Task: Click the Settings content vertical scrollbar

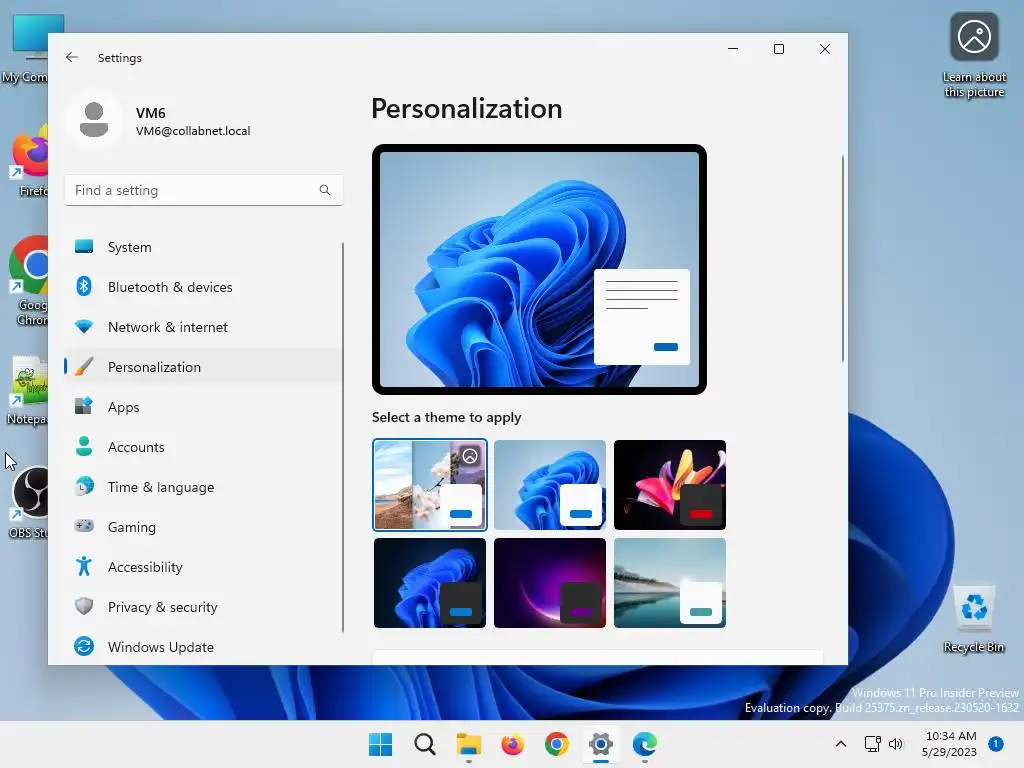Action: coord(842,258)
